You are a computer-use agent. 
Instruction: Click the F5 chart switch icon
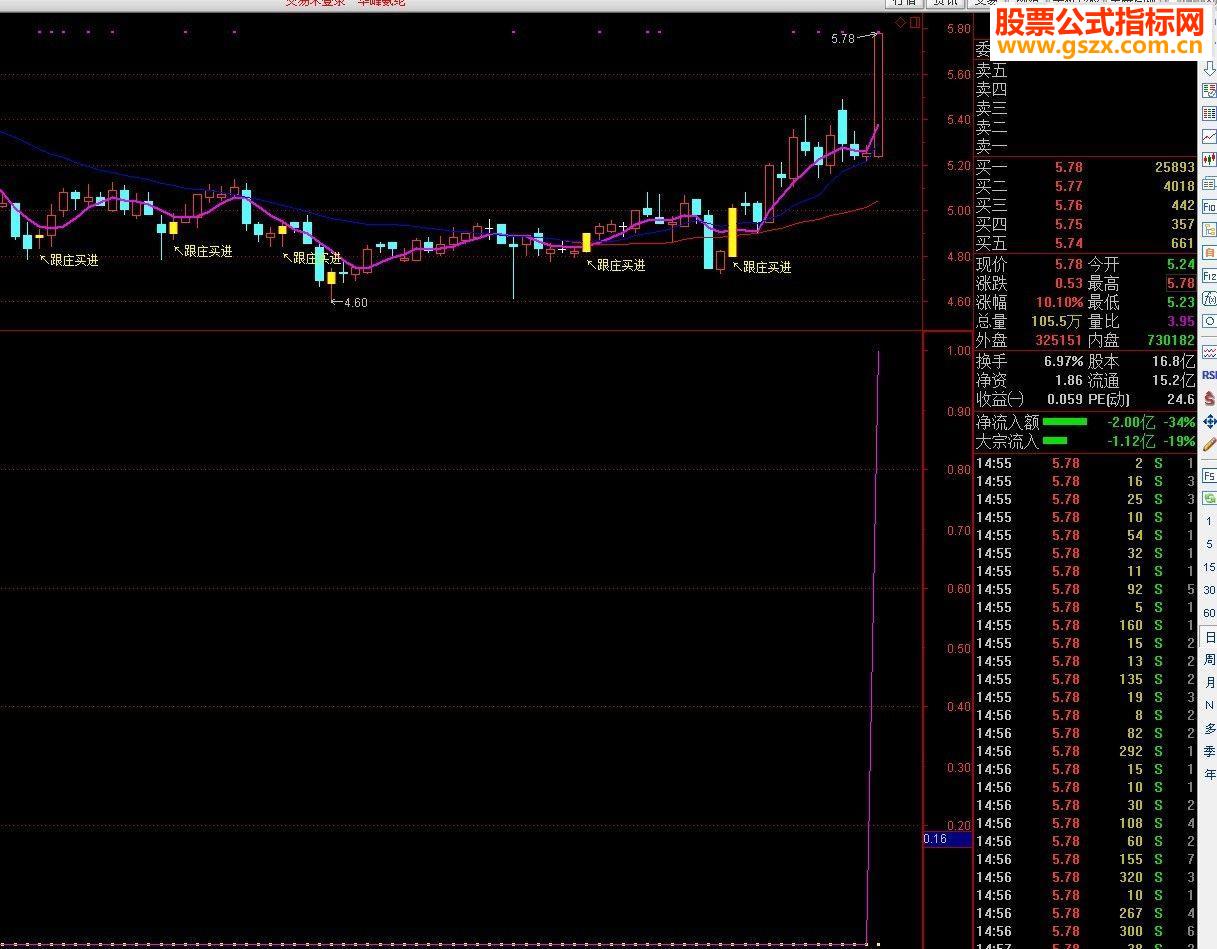point(1209,476)
